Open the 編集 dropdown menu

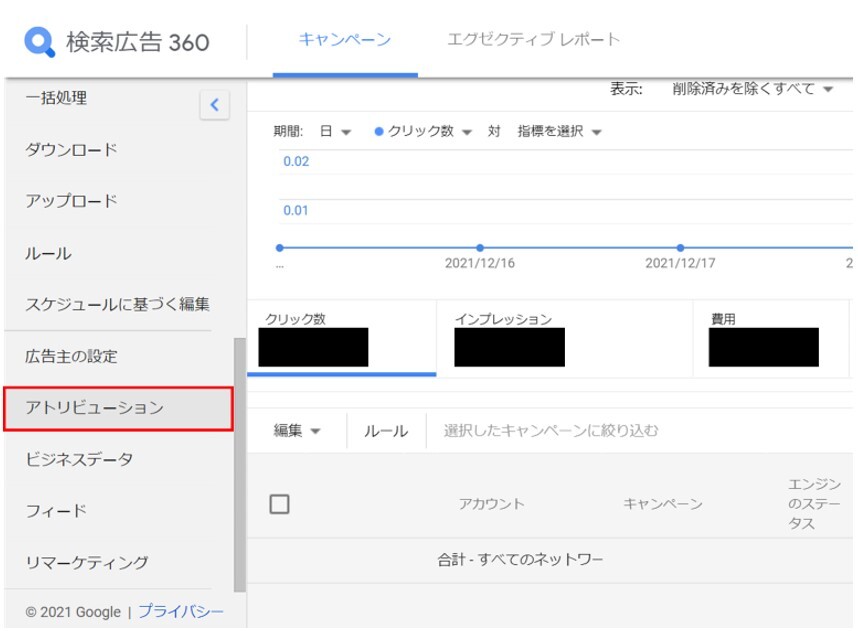pyautogui.click(x=297, y=431)
